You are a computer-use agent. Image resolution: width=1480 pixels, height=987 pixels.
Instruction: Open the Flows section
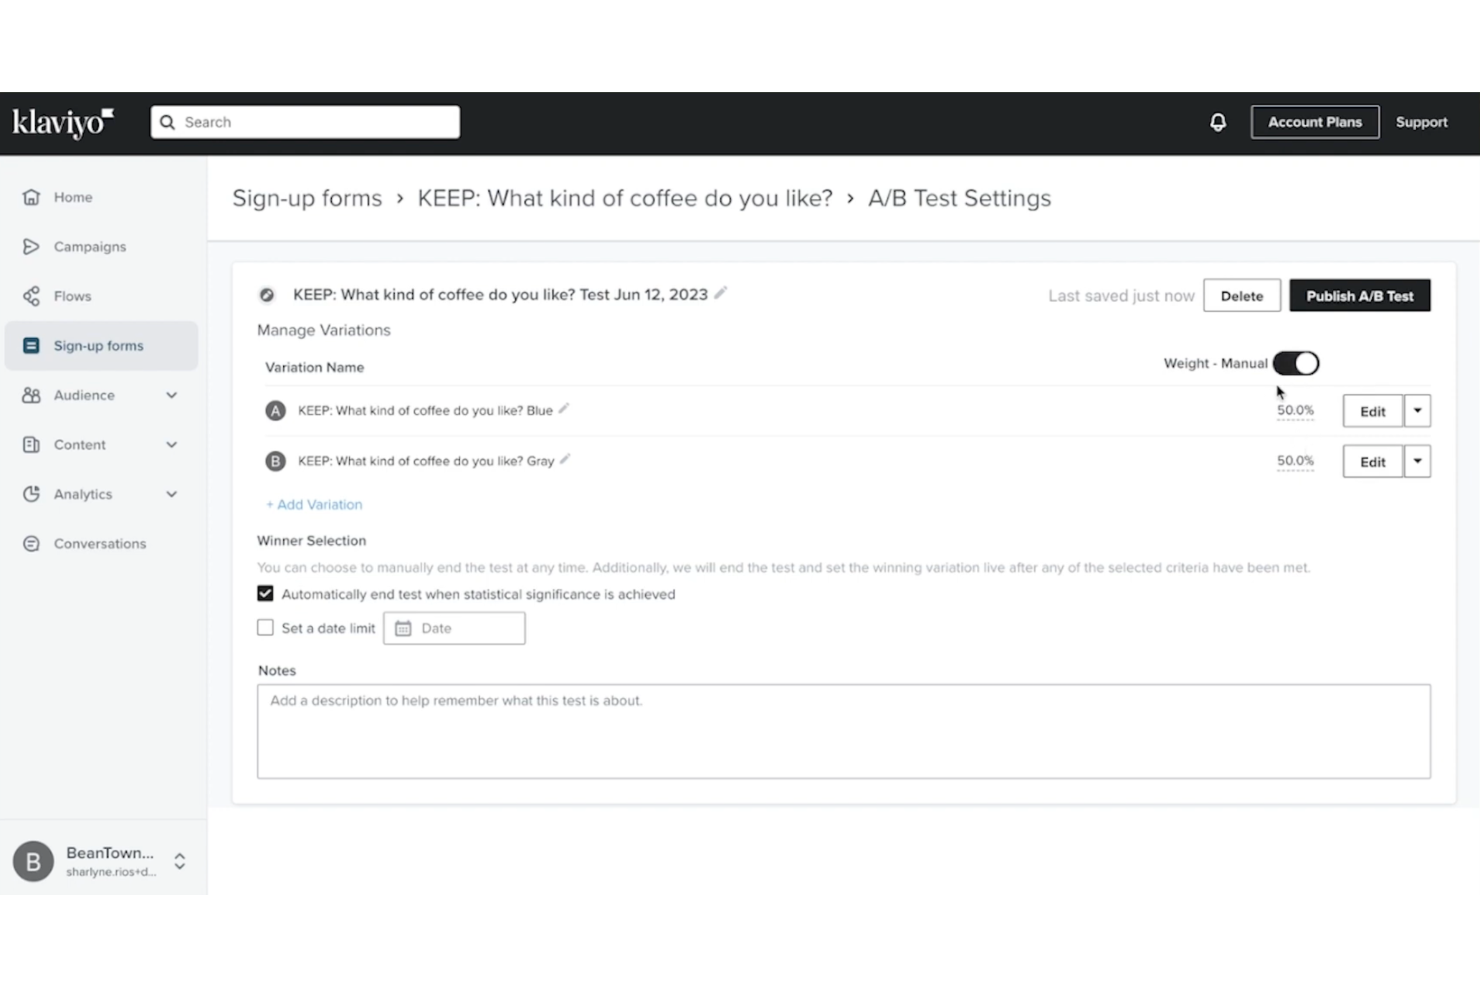click(x=31, y=296)
